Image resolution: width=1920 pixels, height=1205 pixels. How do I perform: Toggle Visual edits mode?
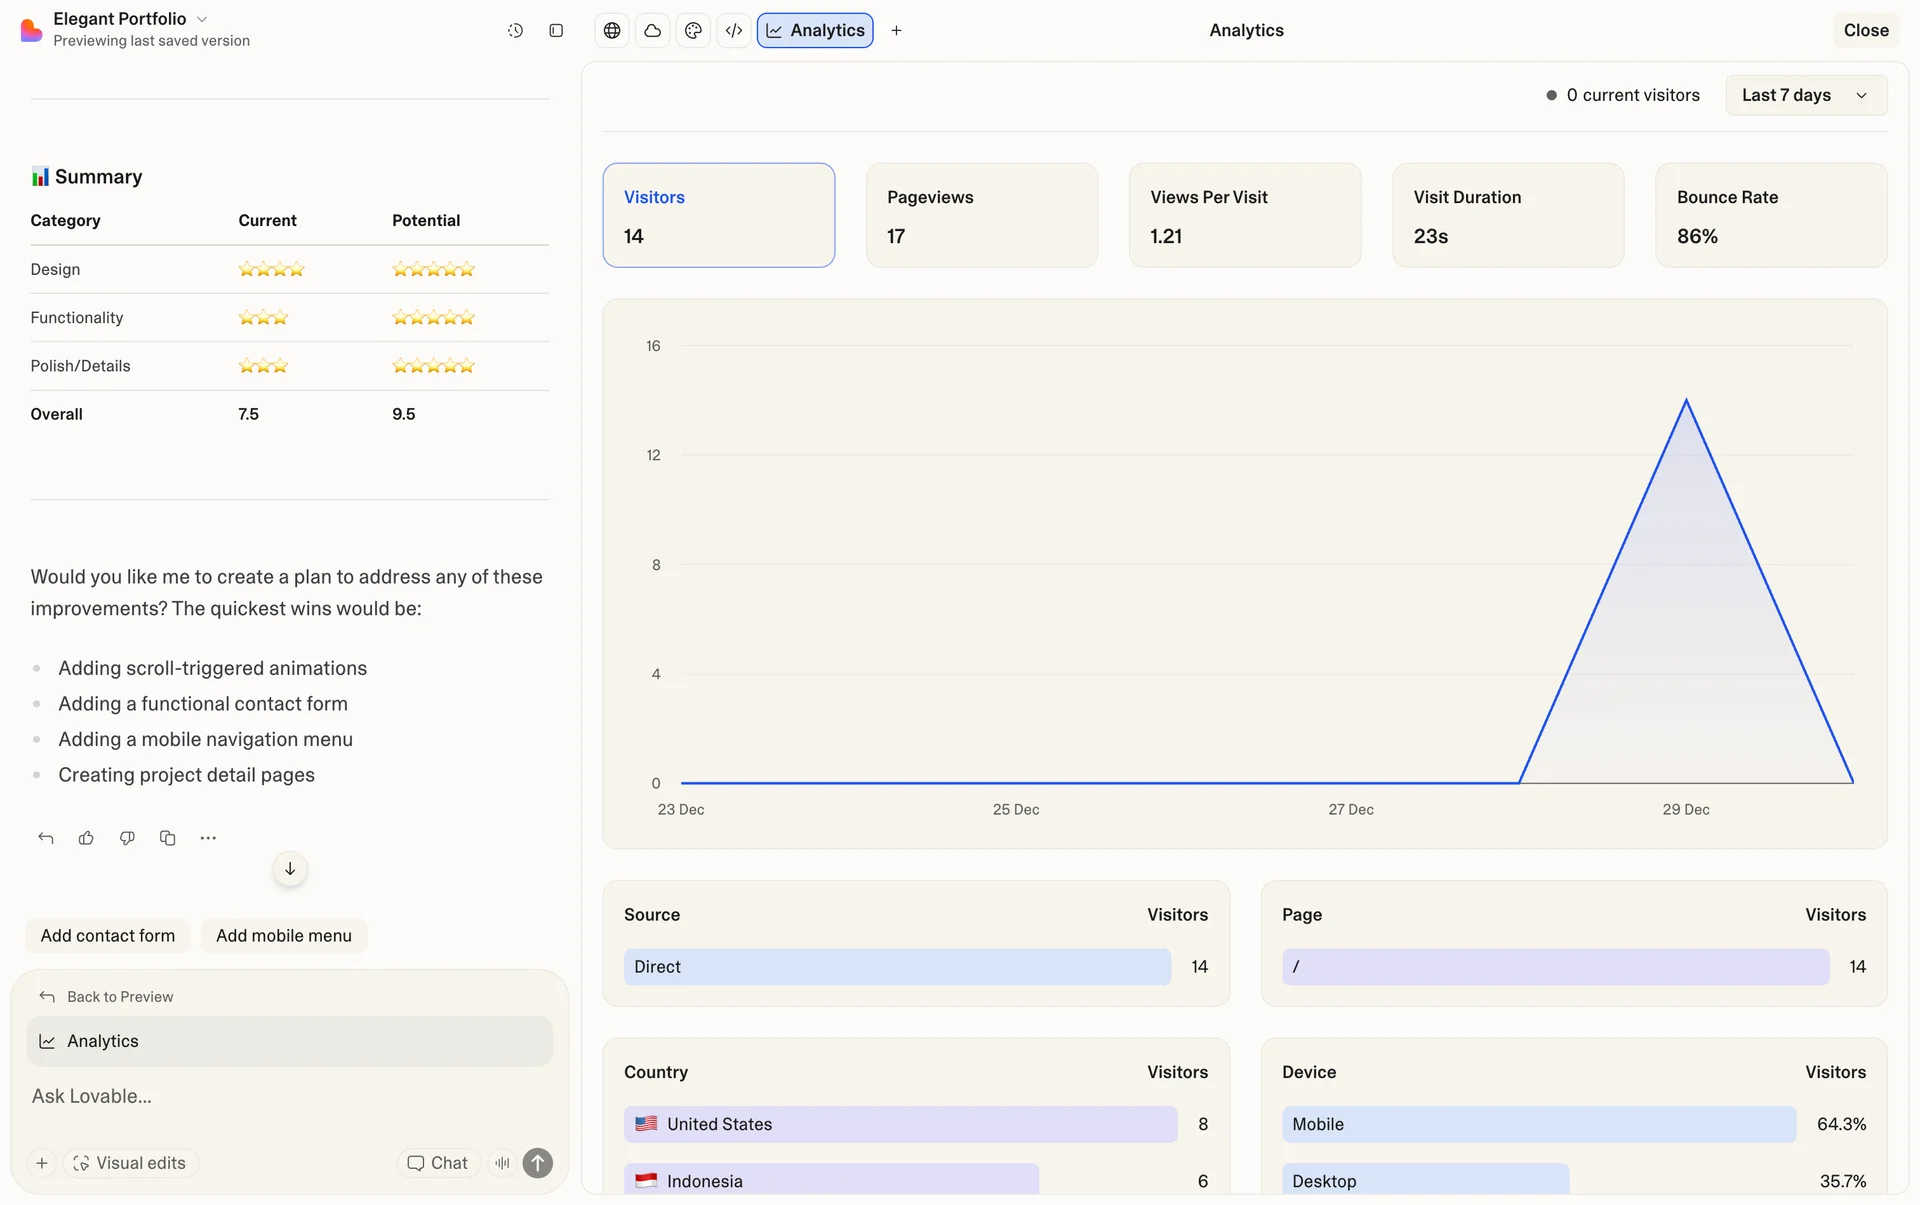(130, 1163)
